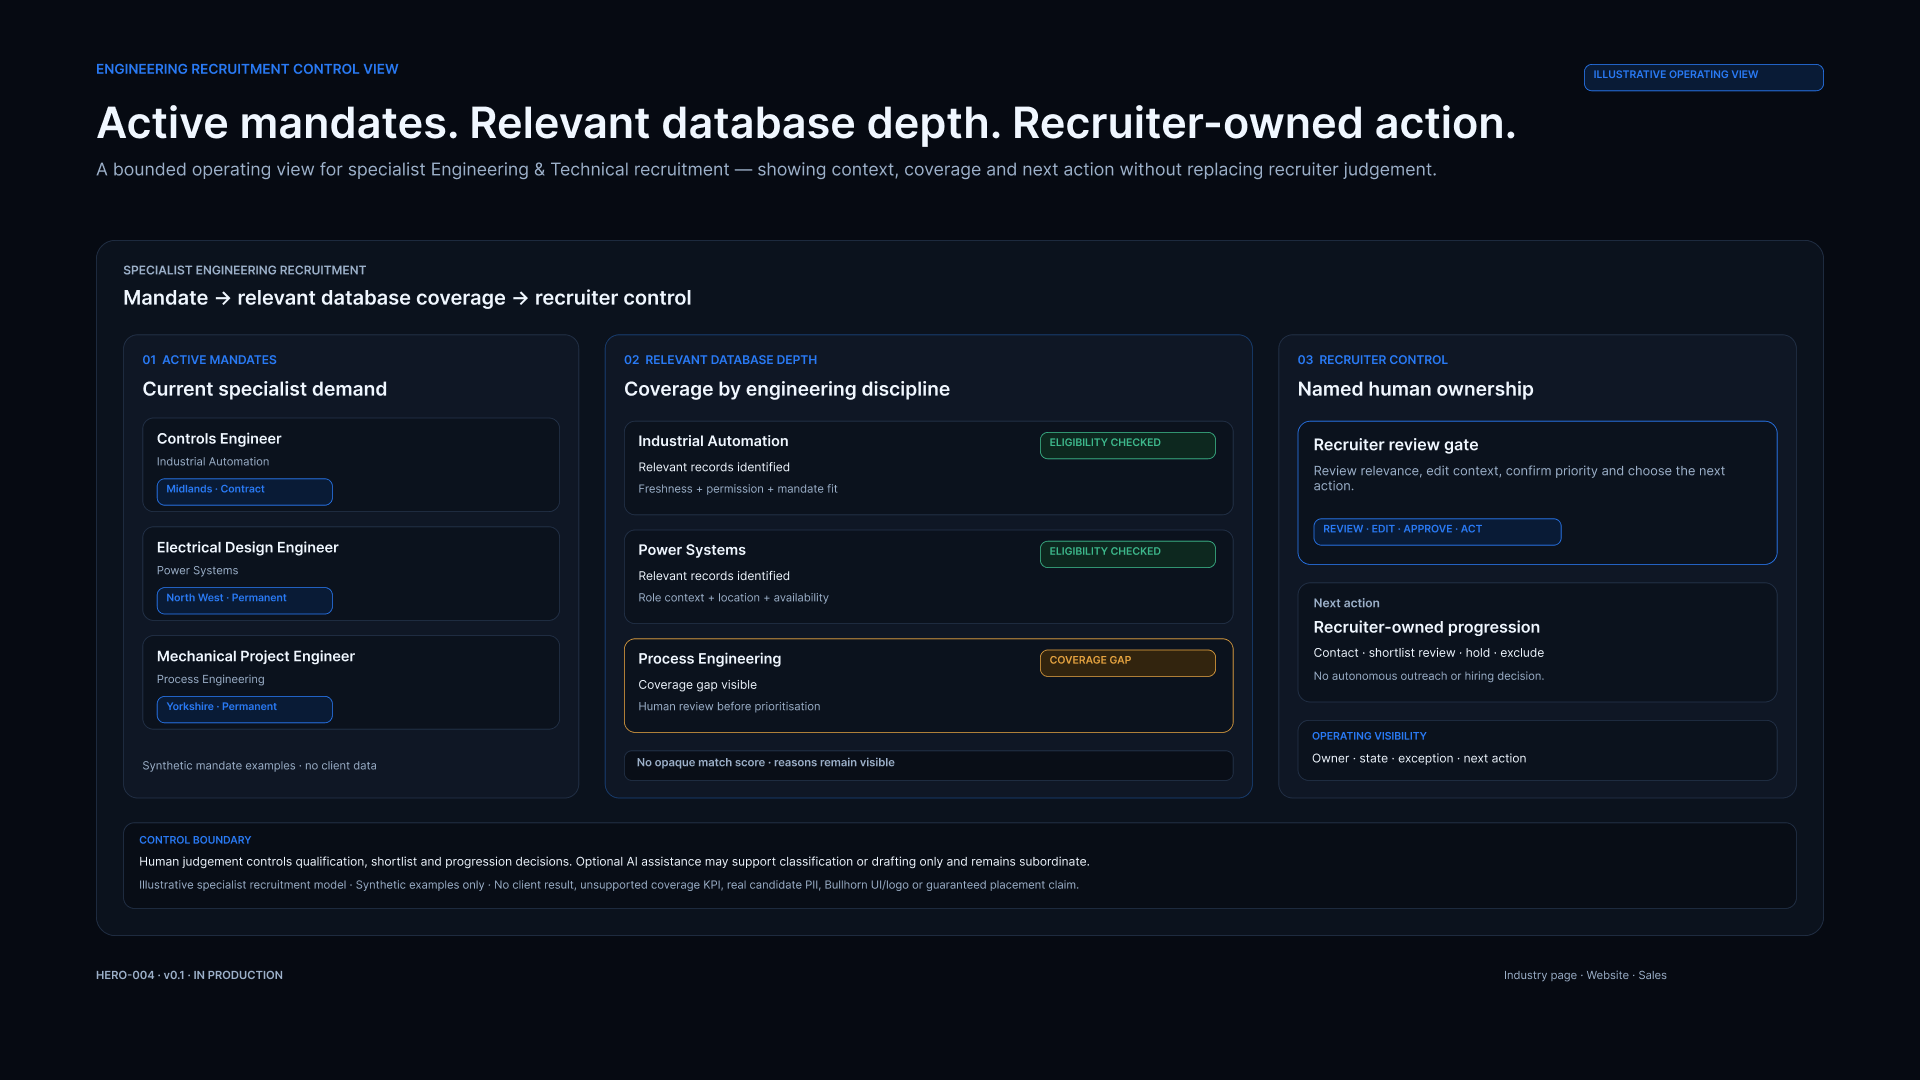
Task: Click the 01 Active Mandates section label
Action: (209, 360)
